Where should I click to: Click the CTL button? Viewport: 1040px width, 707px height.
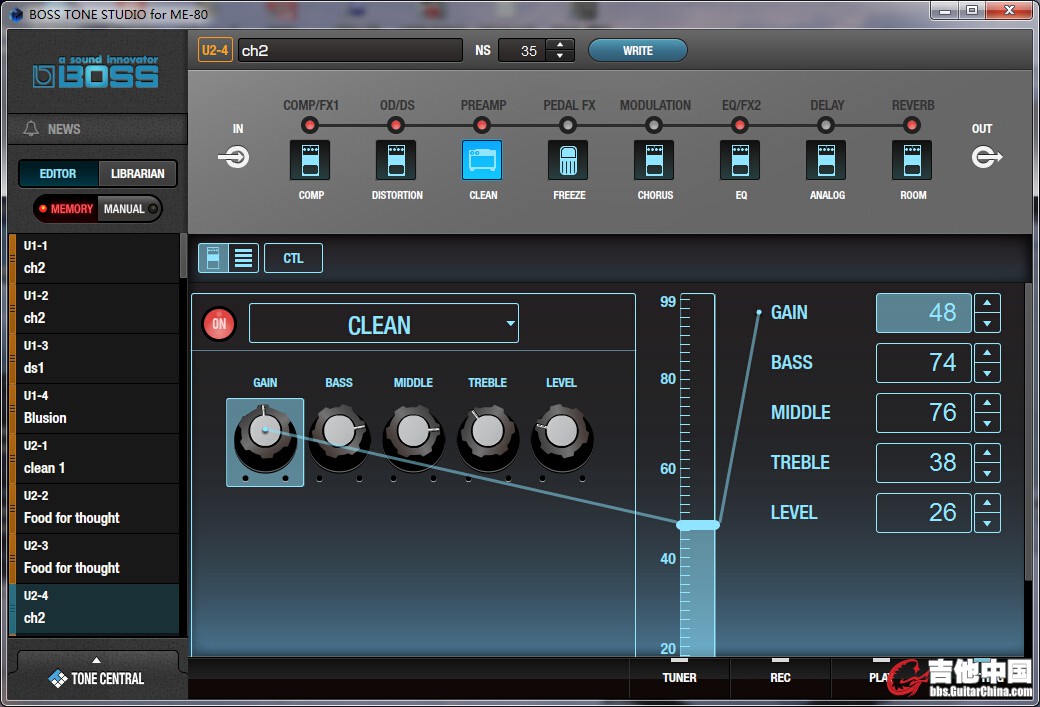pyautogui.click(x=293, y=258)
